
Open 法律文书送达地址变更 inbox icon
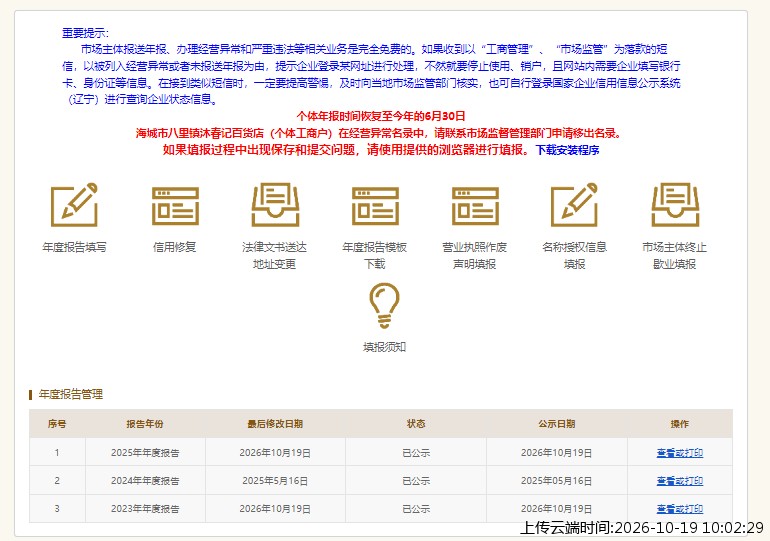pos(275,205)
